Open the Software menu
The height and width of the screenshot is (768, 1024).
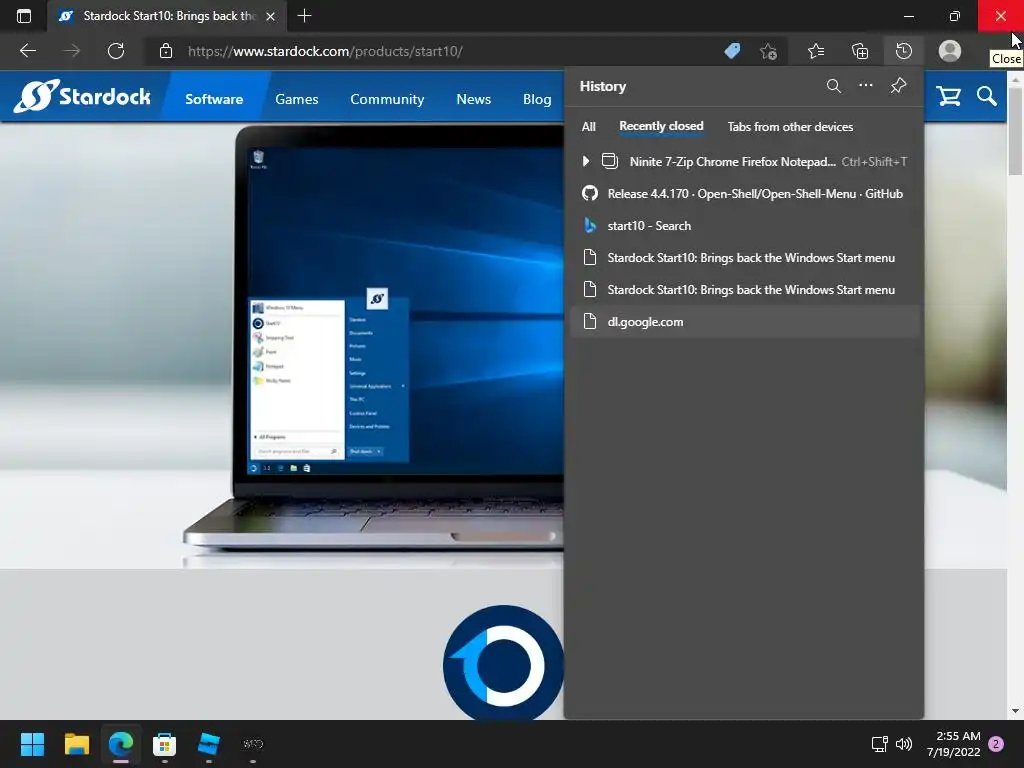pos(214,99)
